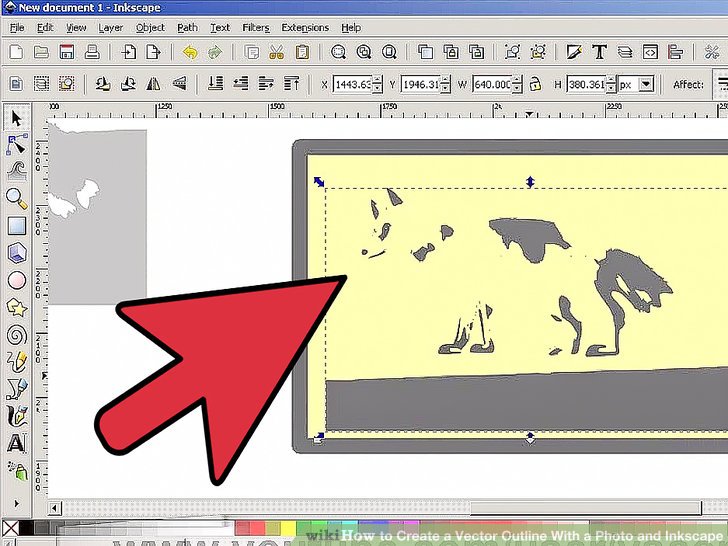This screenshot has width=728, height=546.
Task: Open Align and Distribute icon
Action: [676, 52]
